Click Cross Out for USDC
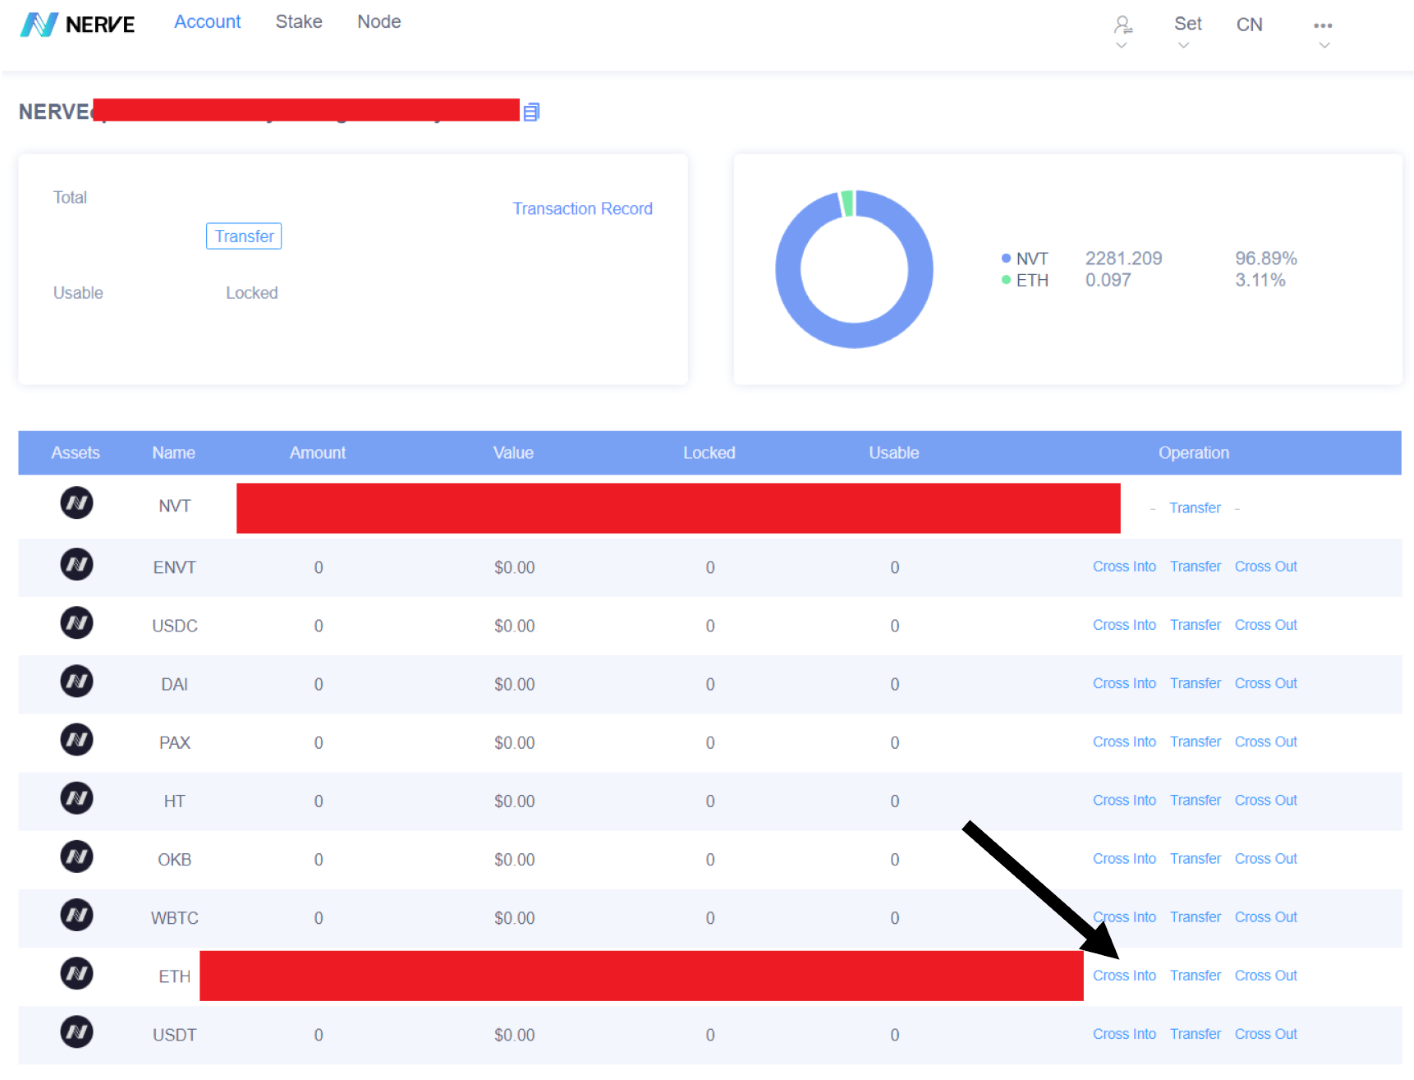Image resolution: width=1414 pixels, height=1080 pixels. 1266,625
